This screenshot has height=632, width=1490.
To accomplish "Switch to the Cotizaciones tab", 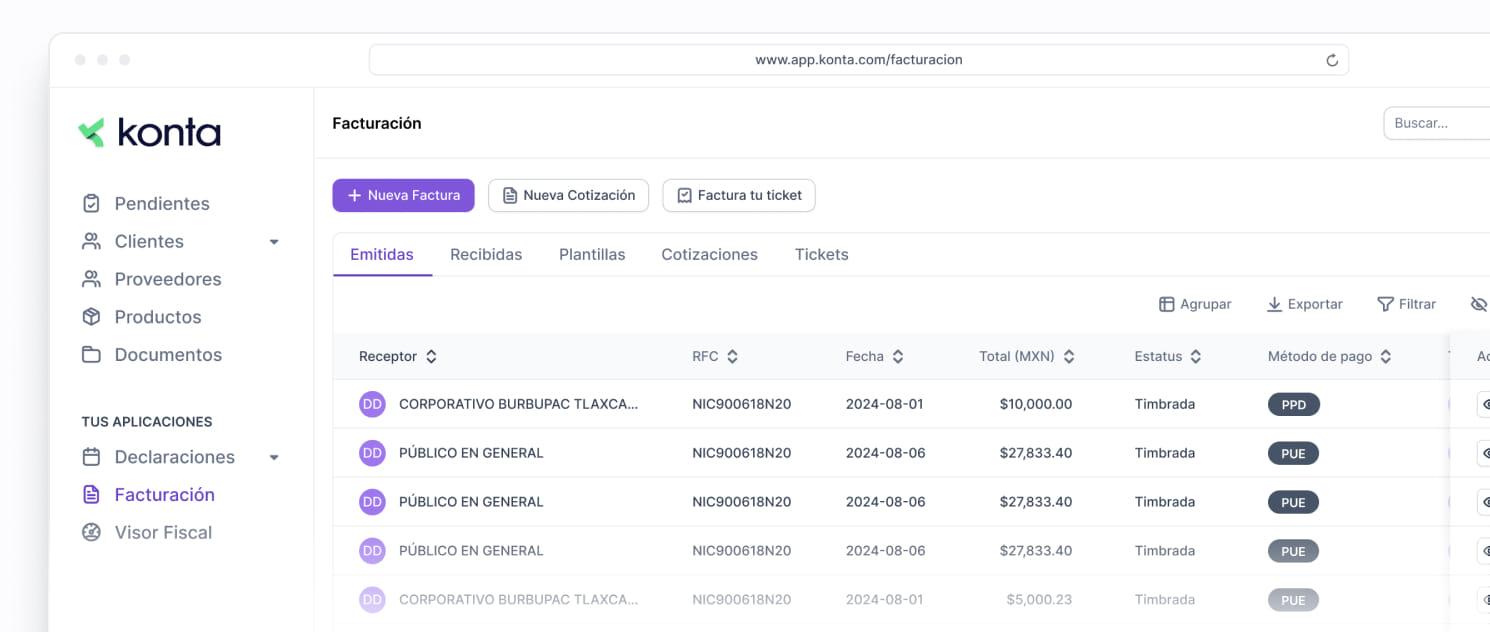I will coord(709,254).
